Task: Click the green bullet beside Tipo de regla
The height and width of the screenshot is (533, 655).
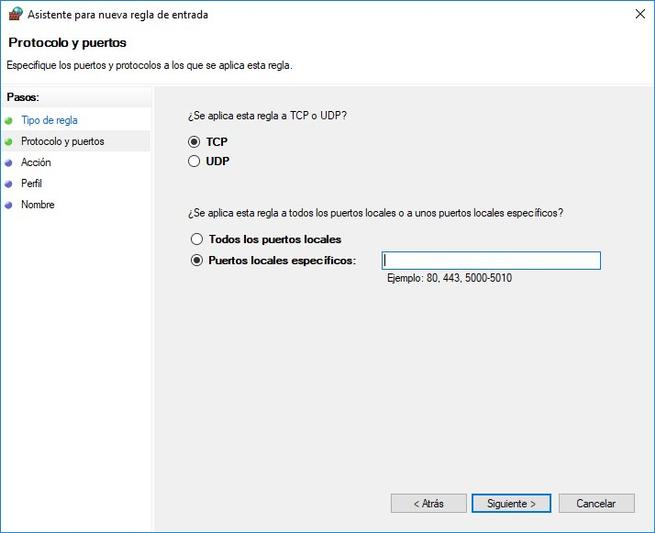Action: click(x=9, y=120)
